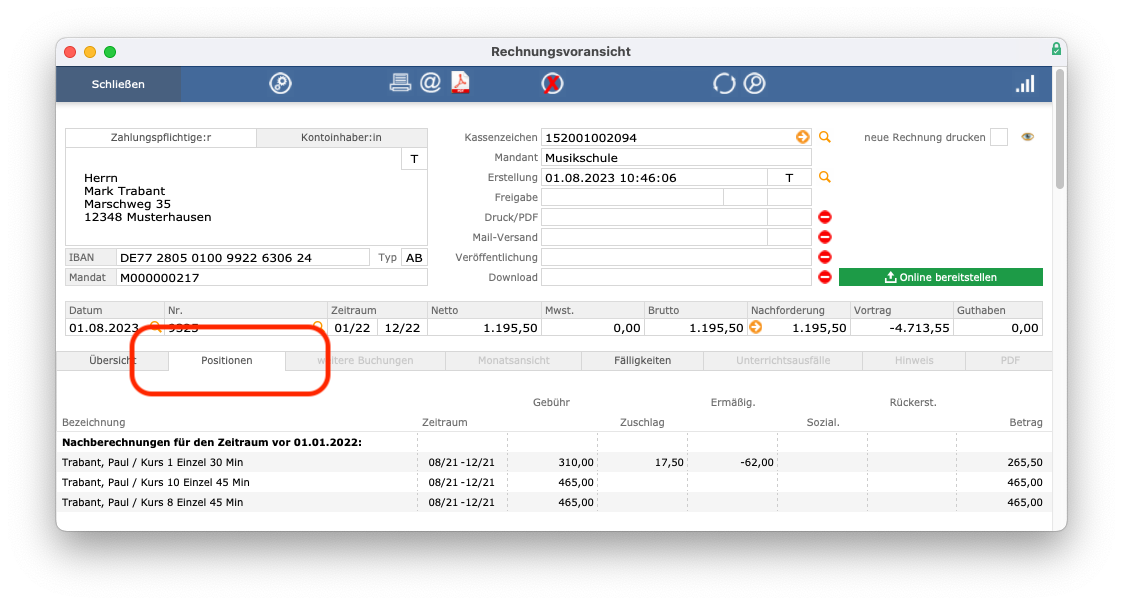The image size is (1123, 605).
Task: Click the Online bereitstellen button
Action: point(940,277)
